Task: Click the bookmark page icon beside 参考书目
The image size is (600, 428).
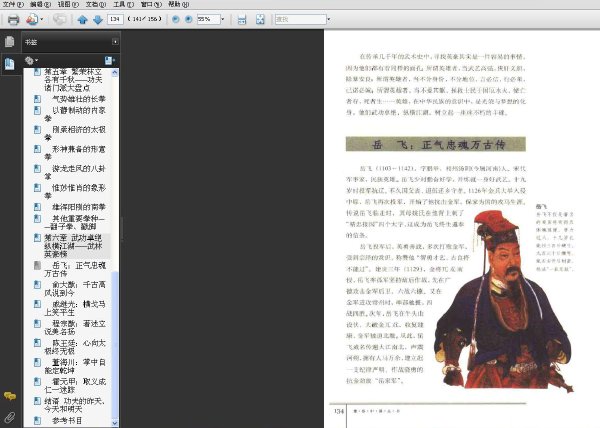Action: click(37, 420)
